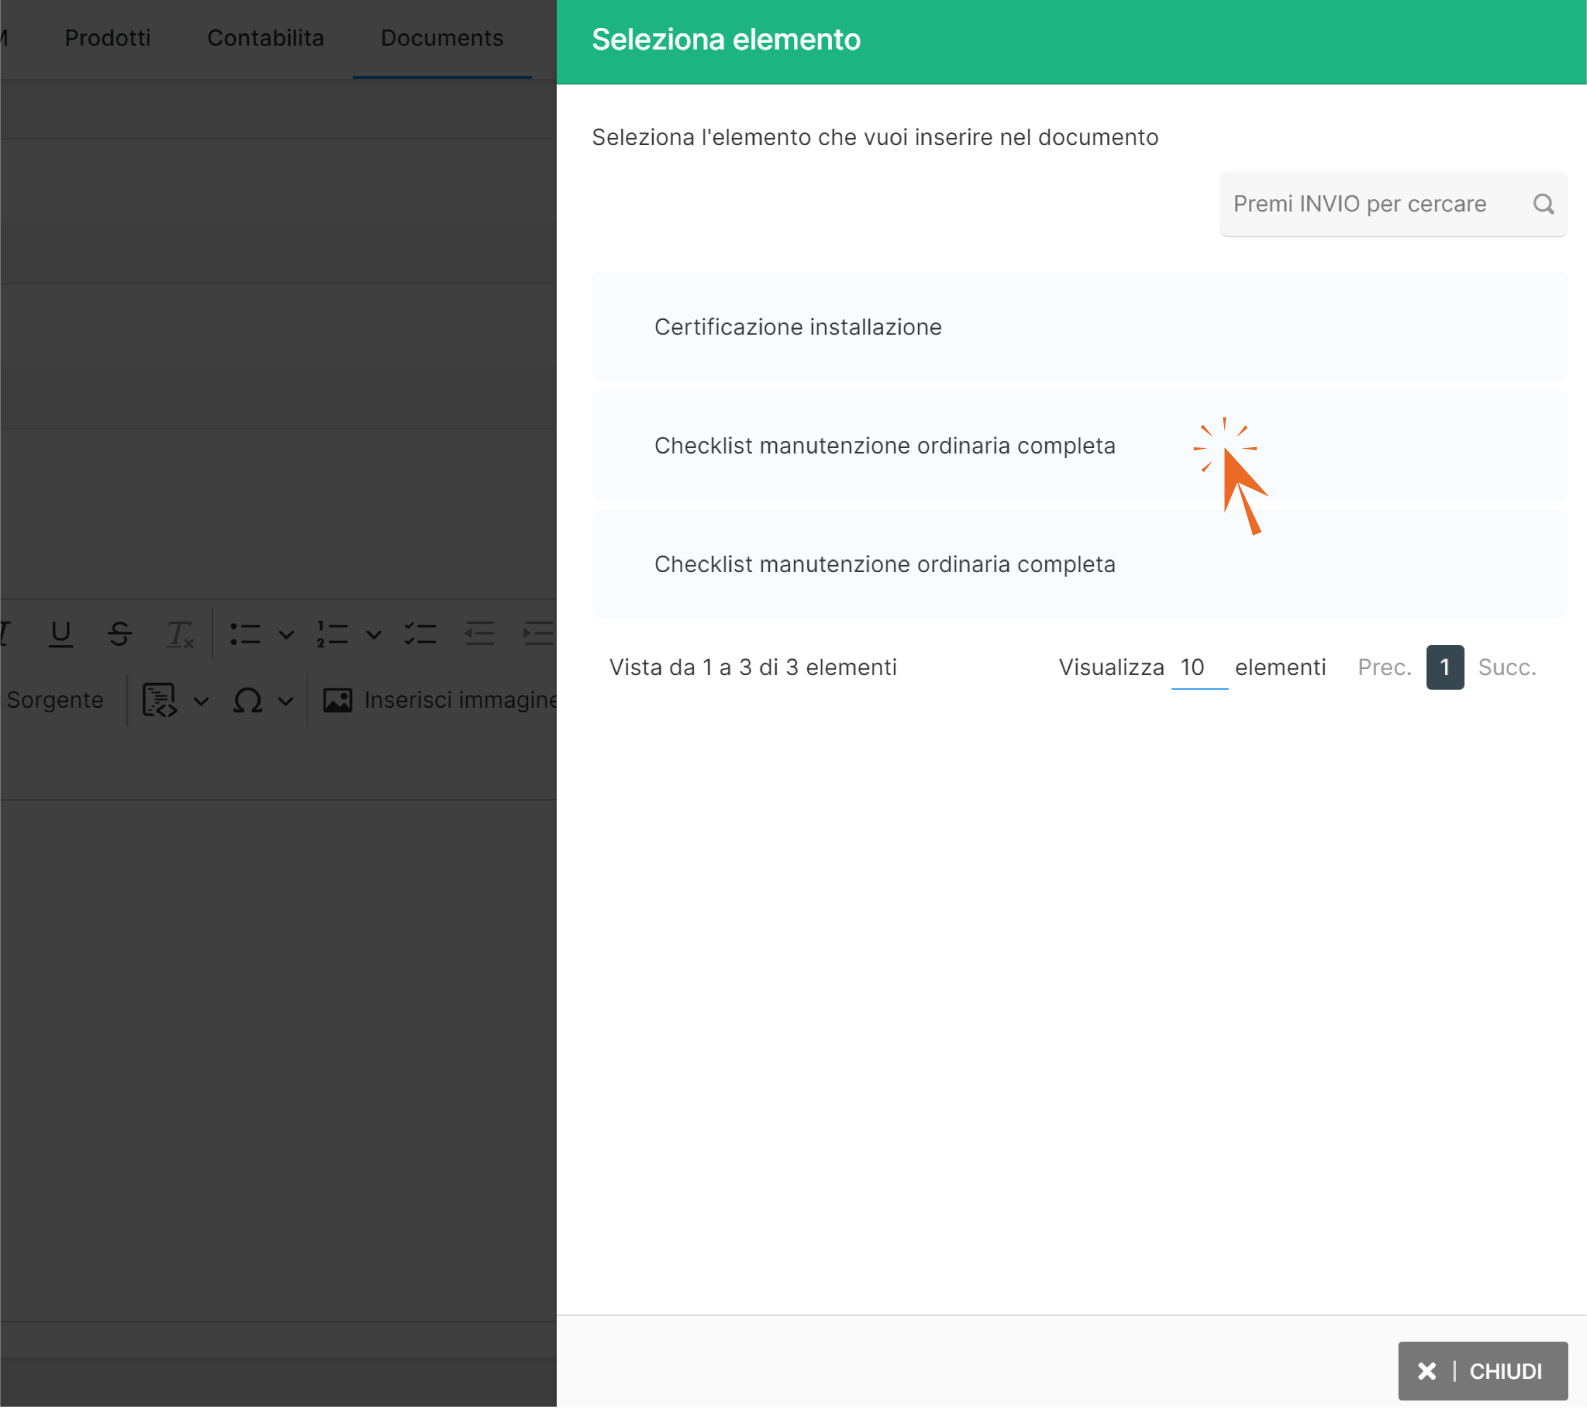Click the search magnifier icon
This screenshot has width=1587, height=1408.
(1543, 204)
